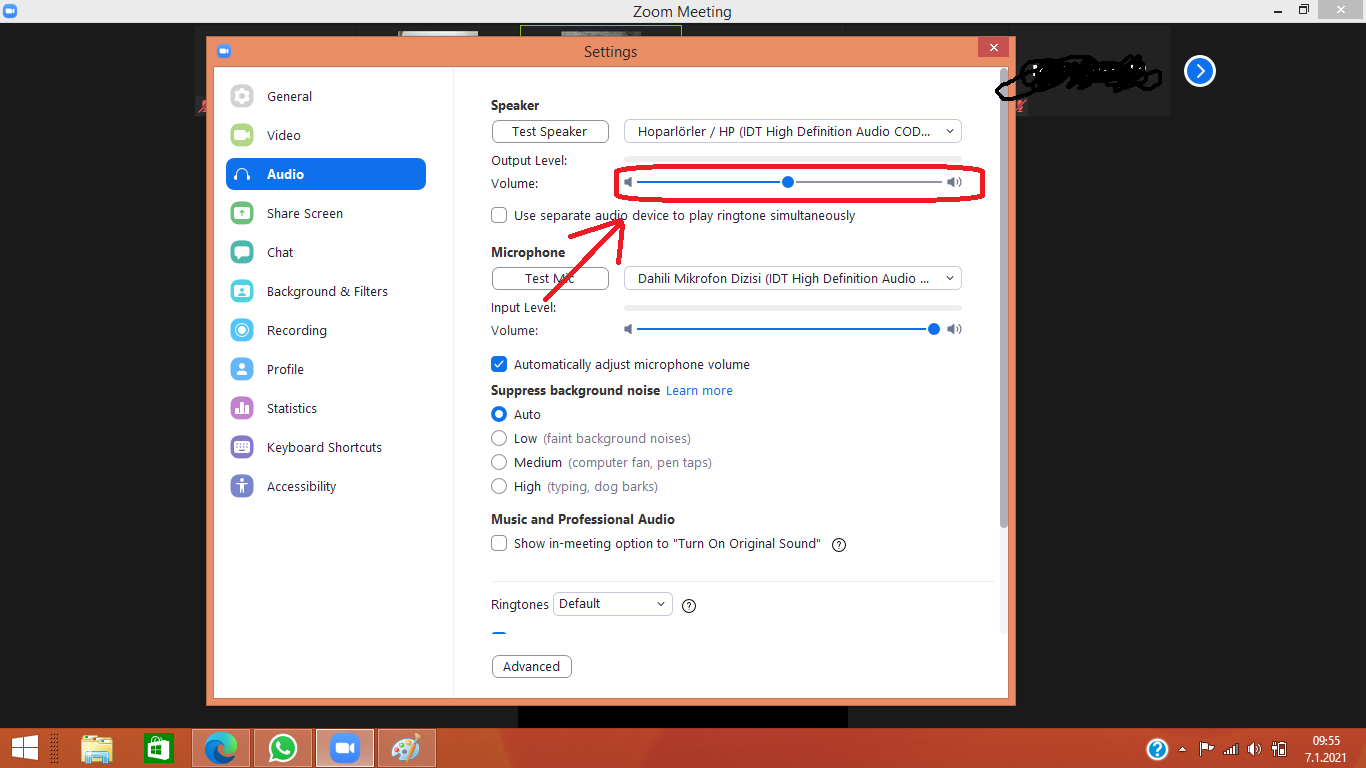Viewport: 1366px width, 768px height.
Task: Enable separate audio device for ringtone
Action: [499, 215]
